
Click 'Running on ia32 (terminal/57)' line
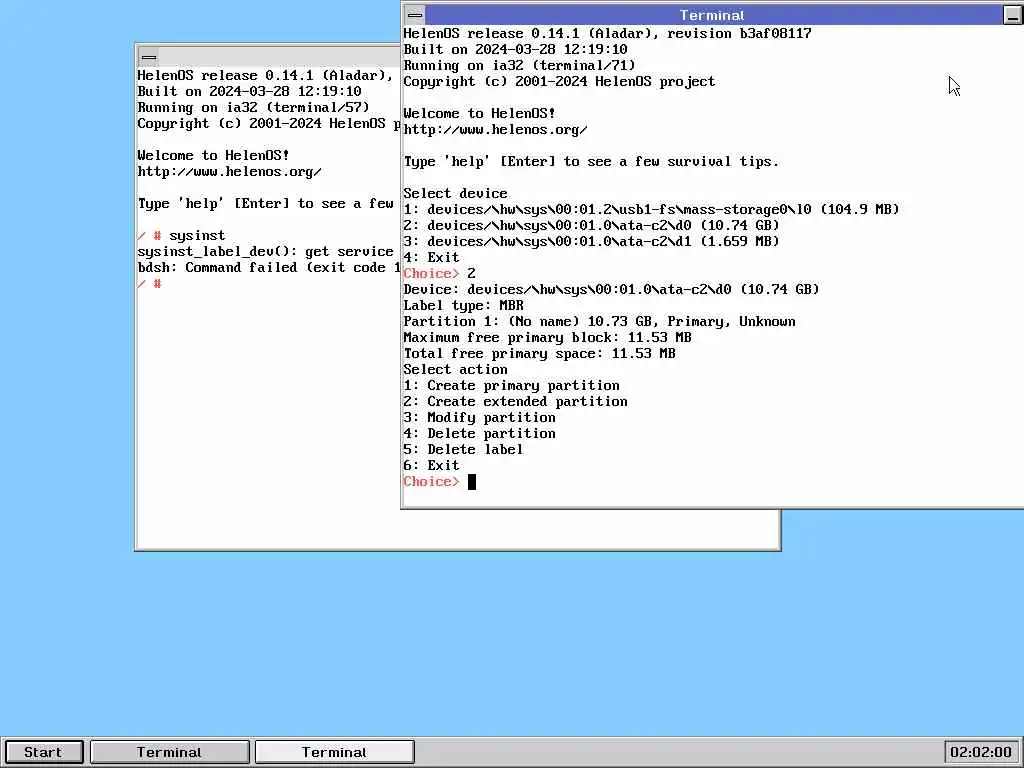pyautogui.click(x=253, y=107)
